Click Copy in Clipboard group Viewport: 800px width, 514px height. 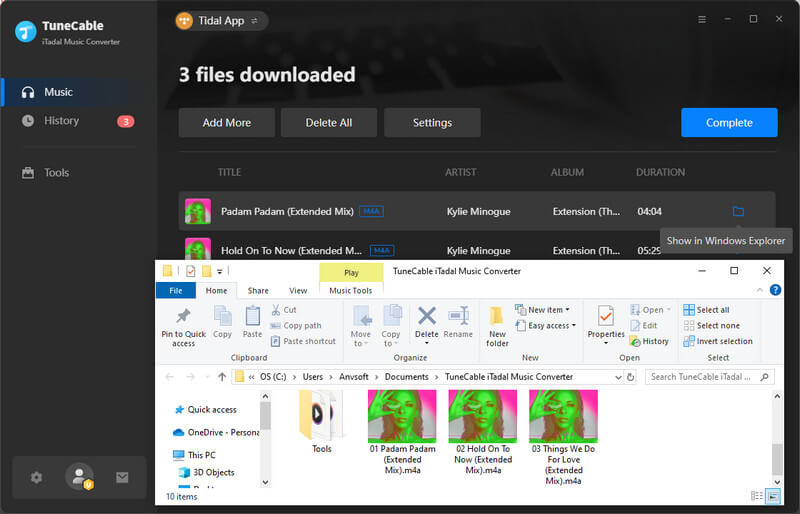(x=222, y=323)
